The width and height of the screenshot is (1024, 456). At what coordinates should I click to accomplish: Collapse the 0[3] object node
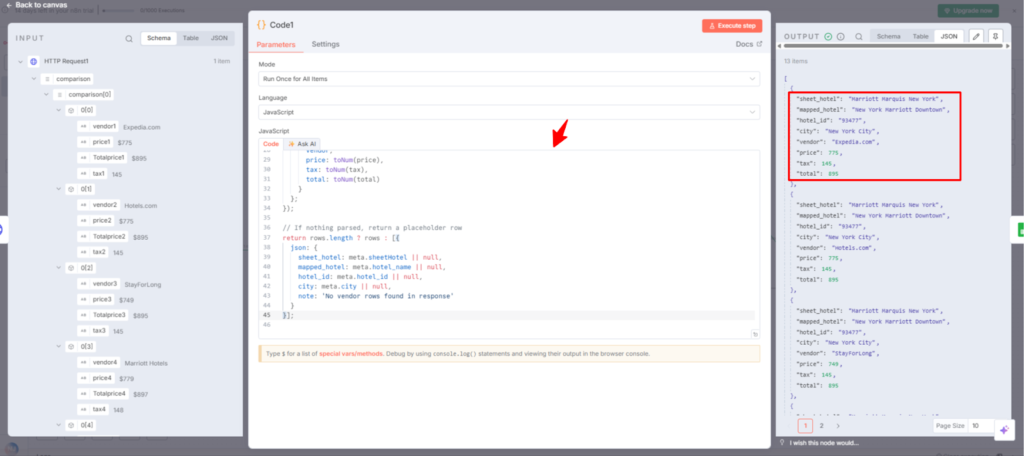click(x=59, y=346)
